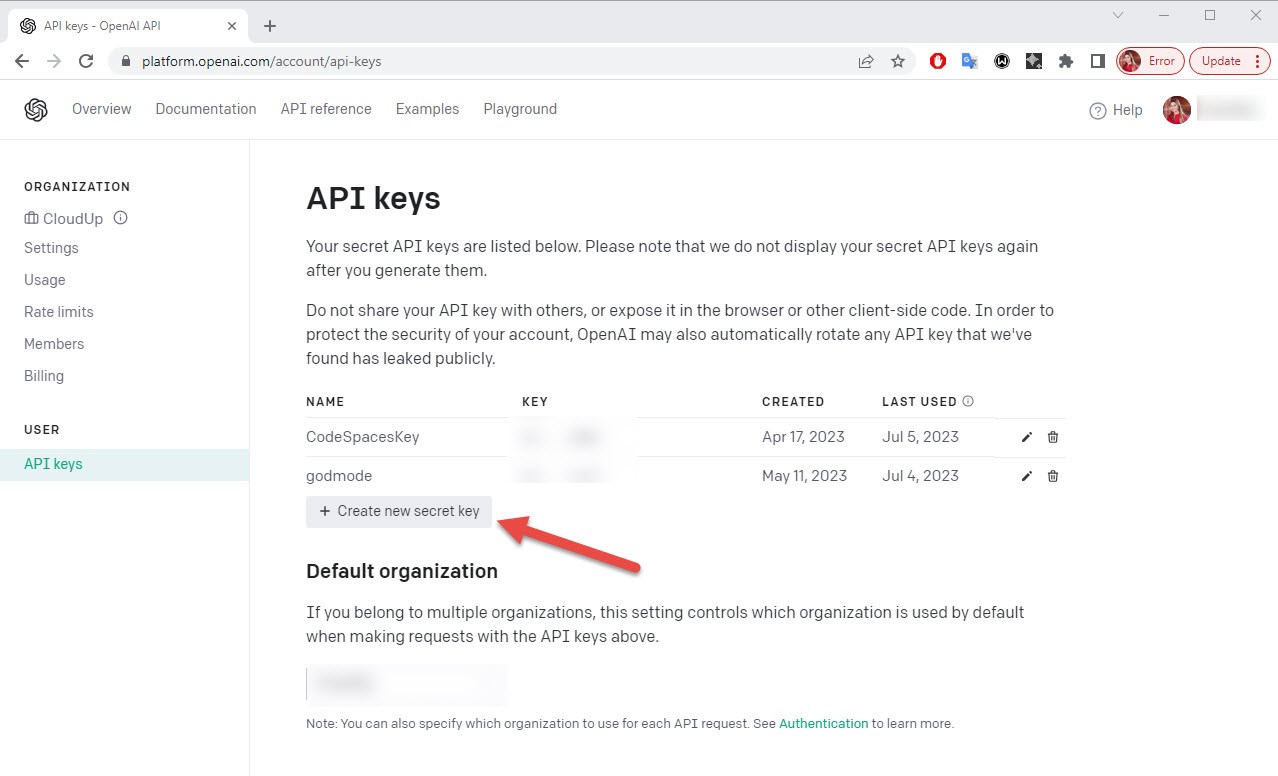Select the CloudUp organization
The width and height of the screenshot is (1278, 776).
64,218
